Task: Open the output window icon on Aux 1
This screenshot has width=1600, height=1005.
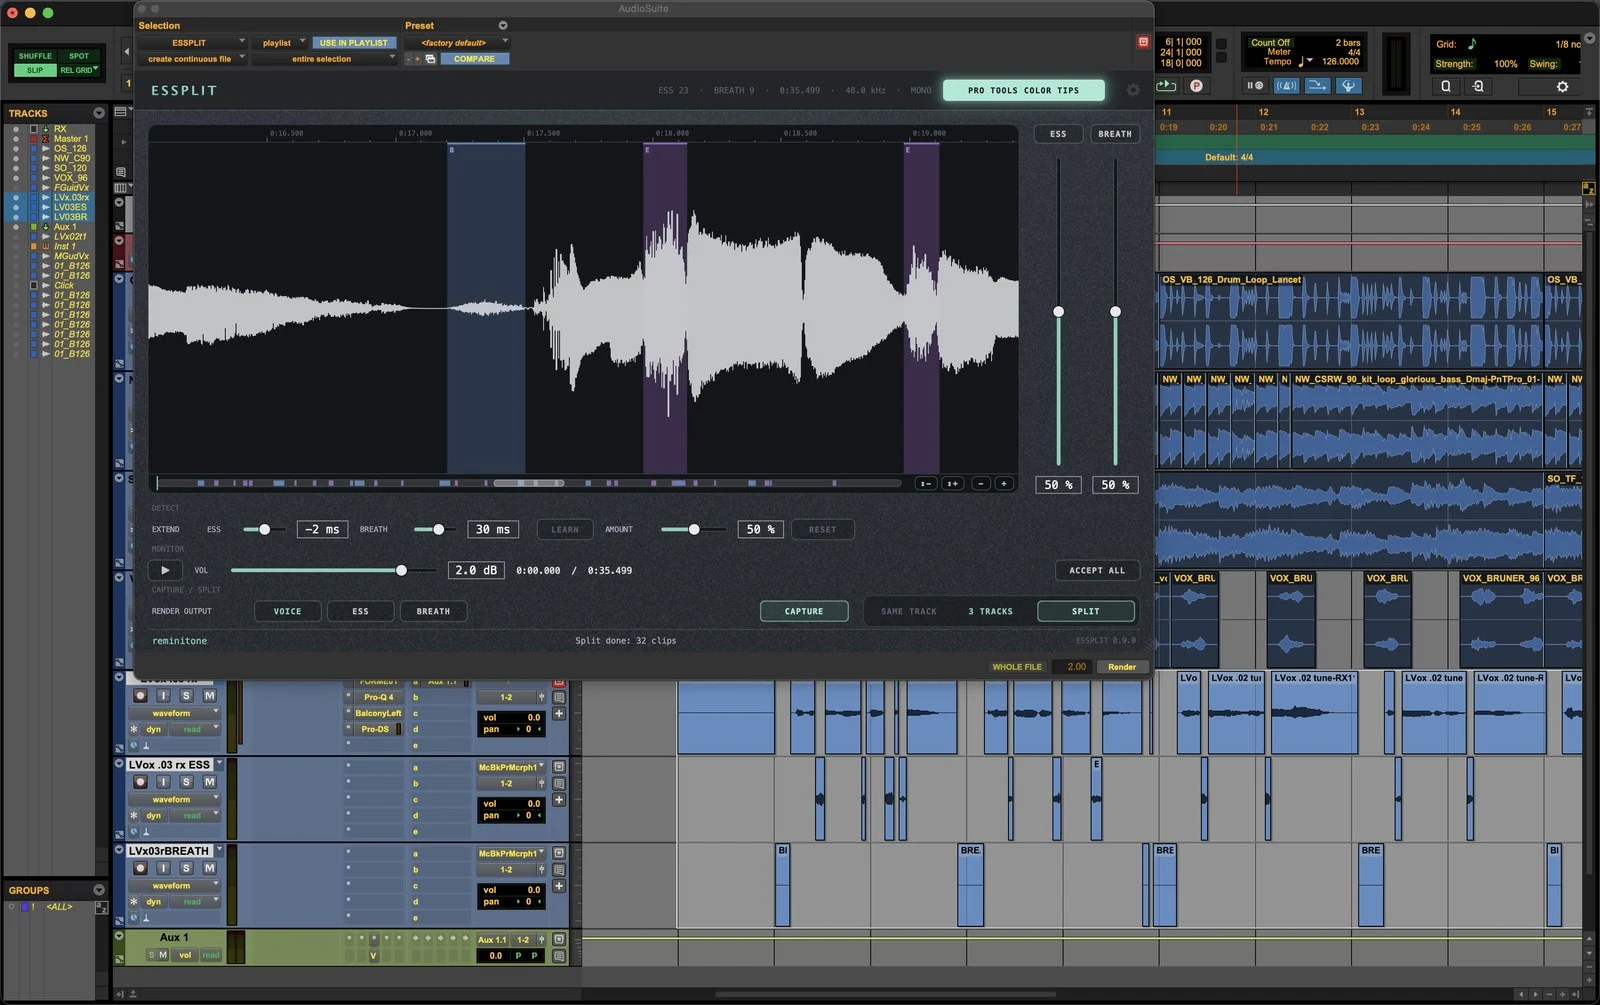Action: point(559,939)
